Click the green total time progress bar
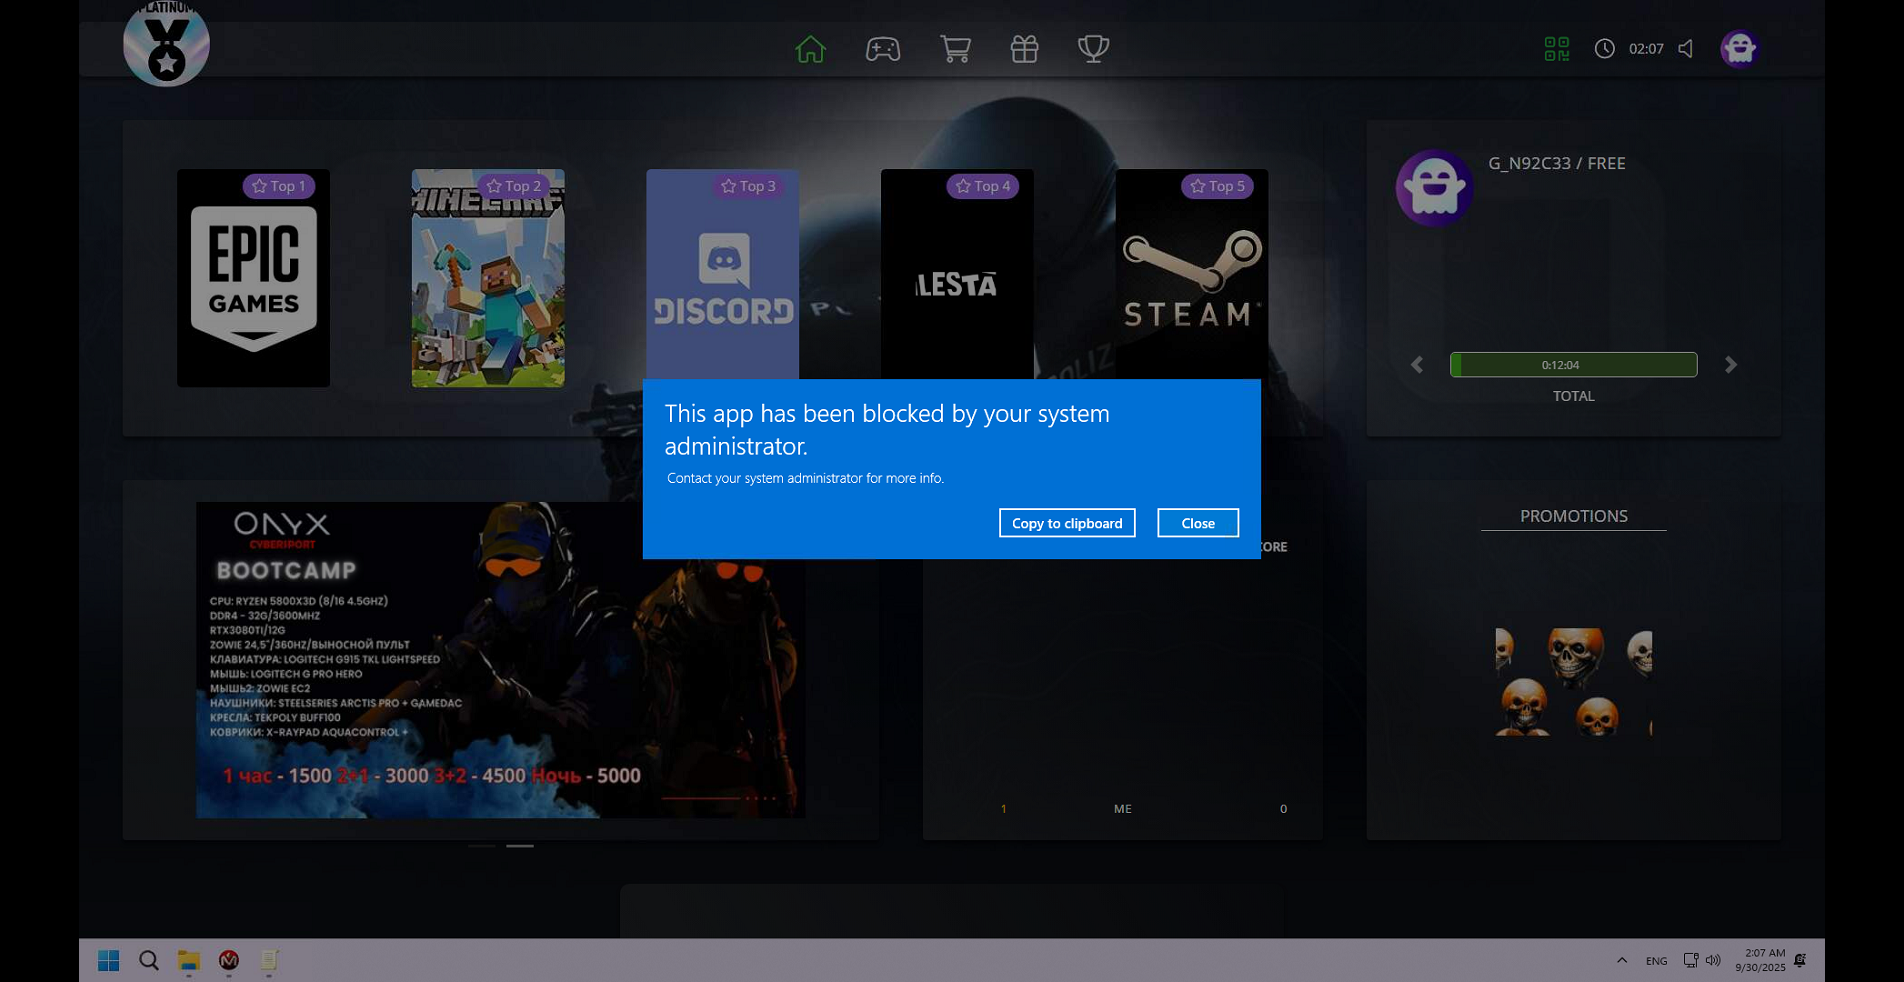The width and height of the screenshot is (1904, 982). pos(1573,365)
